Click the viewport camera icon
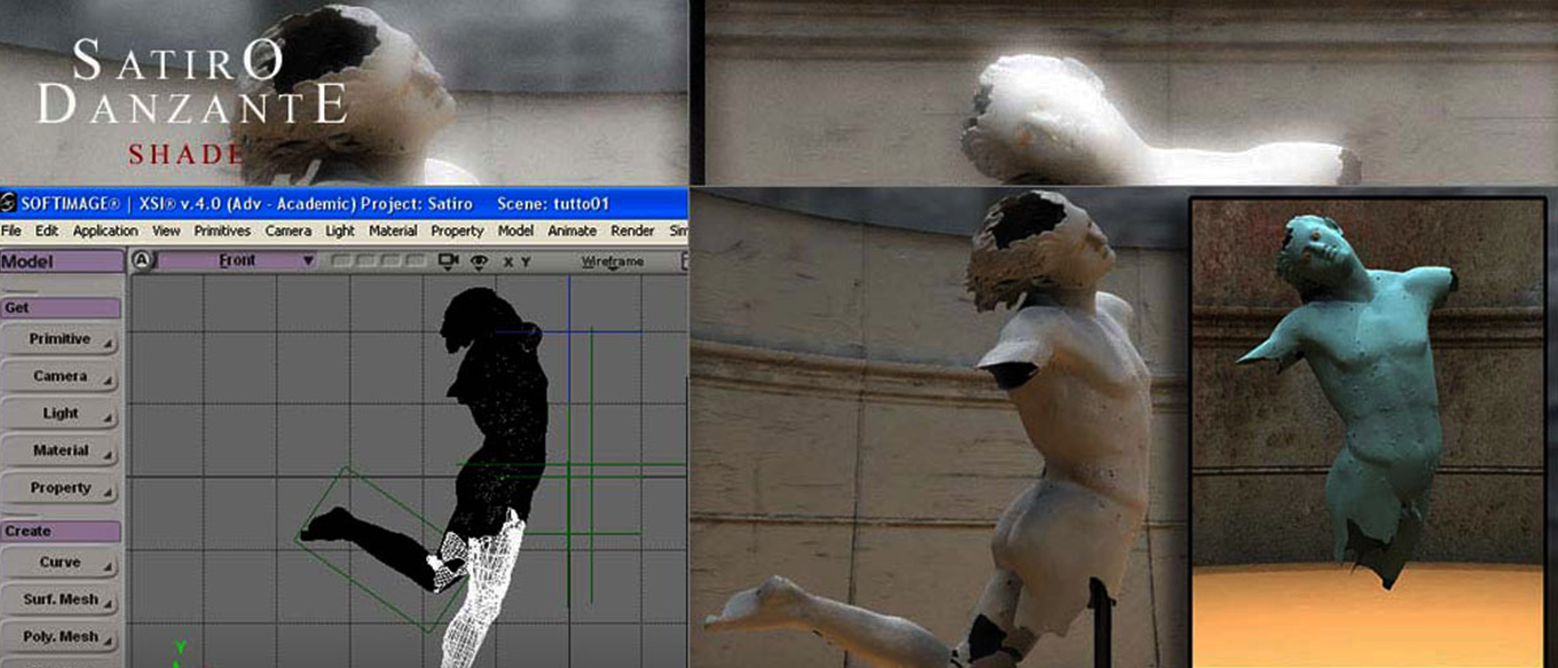This screenshot has height=668, width=1558. tap(449, 261)
